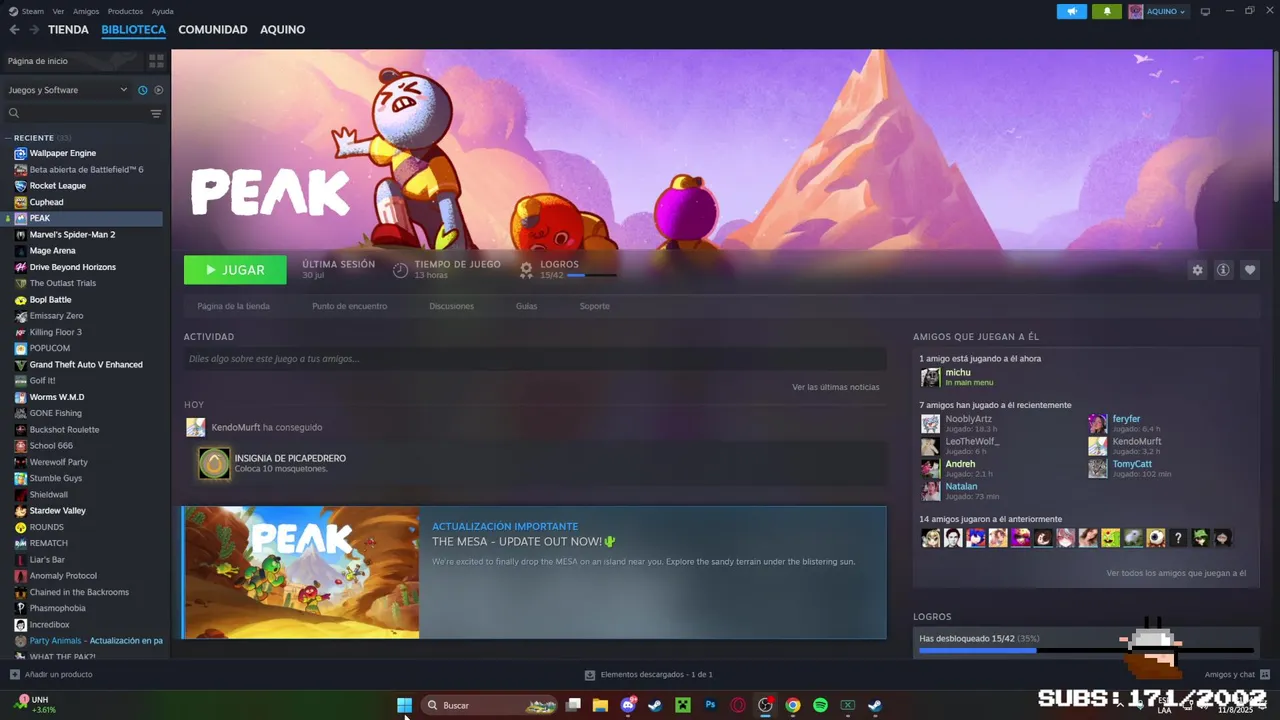Add PEAK to favorites heart icon
Image resolution: width=1280 pixels, height=720 pixels.
[x=1249, y=270]
